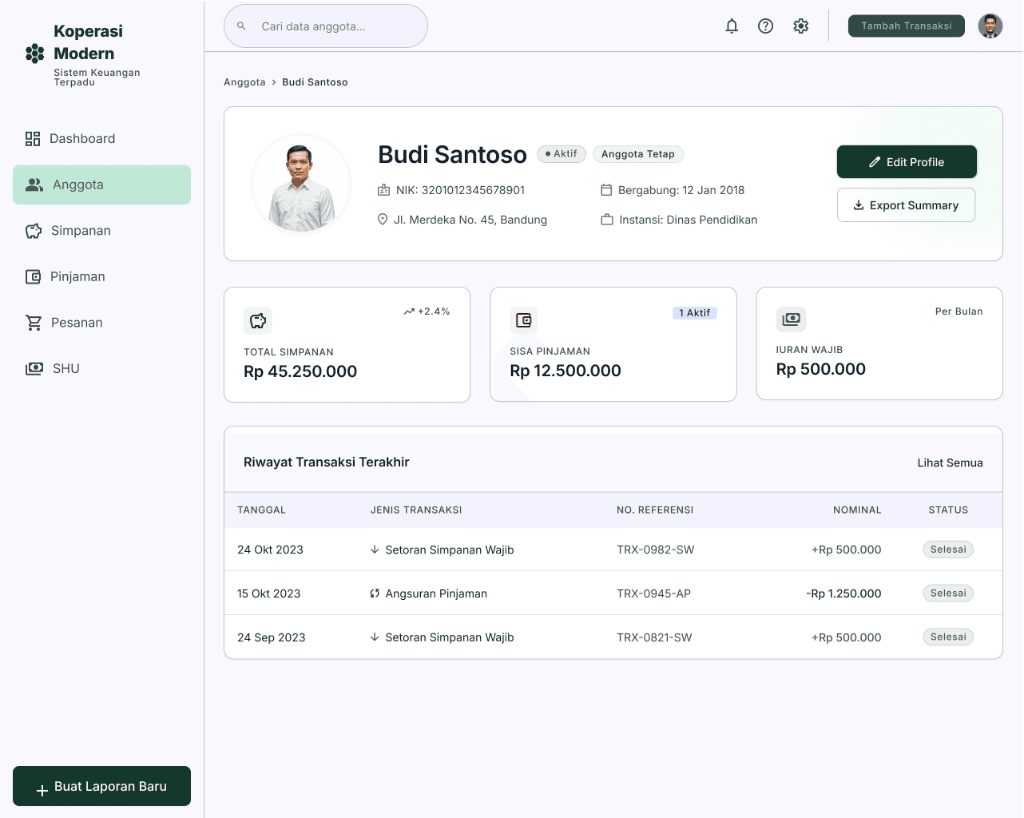Click the NIK ID card icon
1024x818 pixels.
tap(384, 190)
